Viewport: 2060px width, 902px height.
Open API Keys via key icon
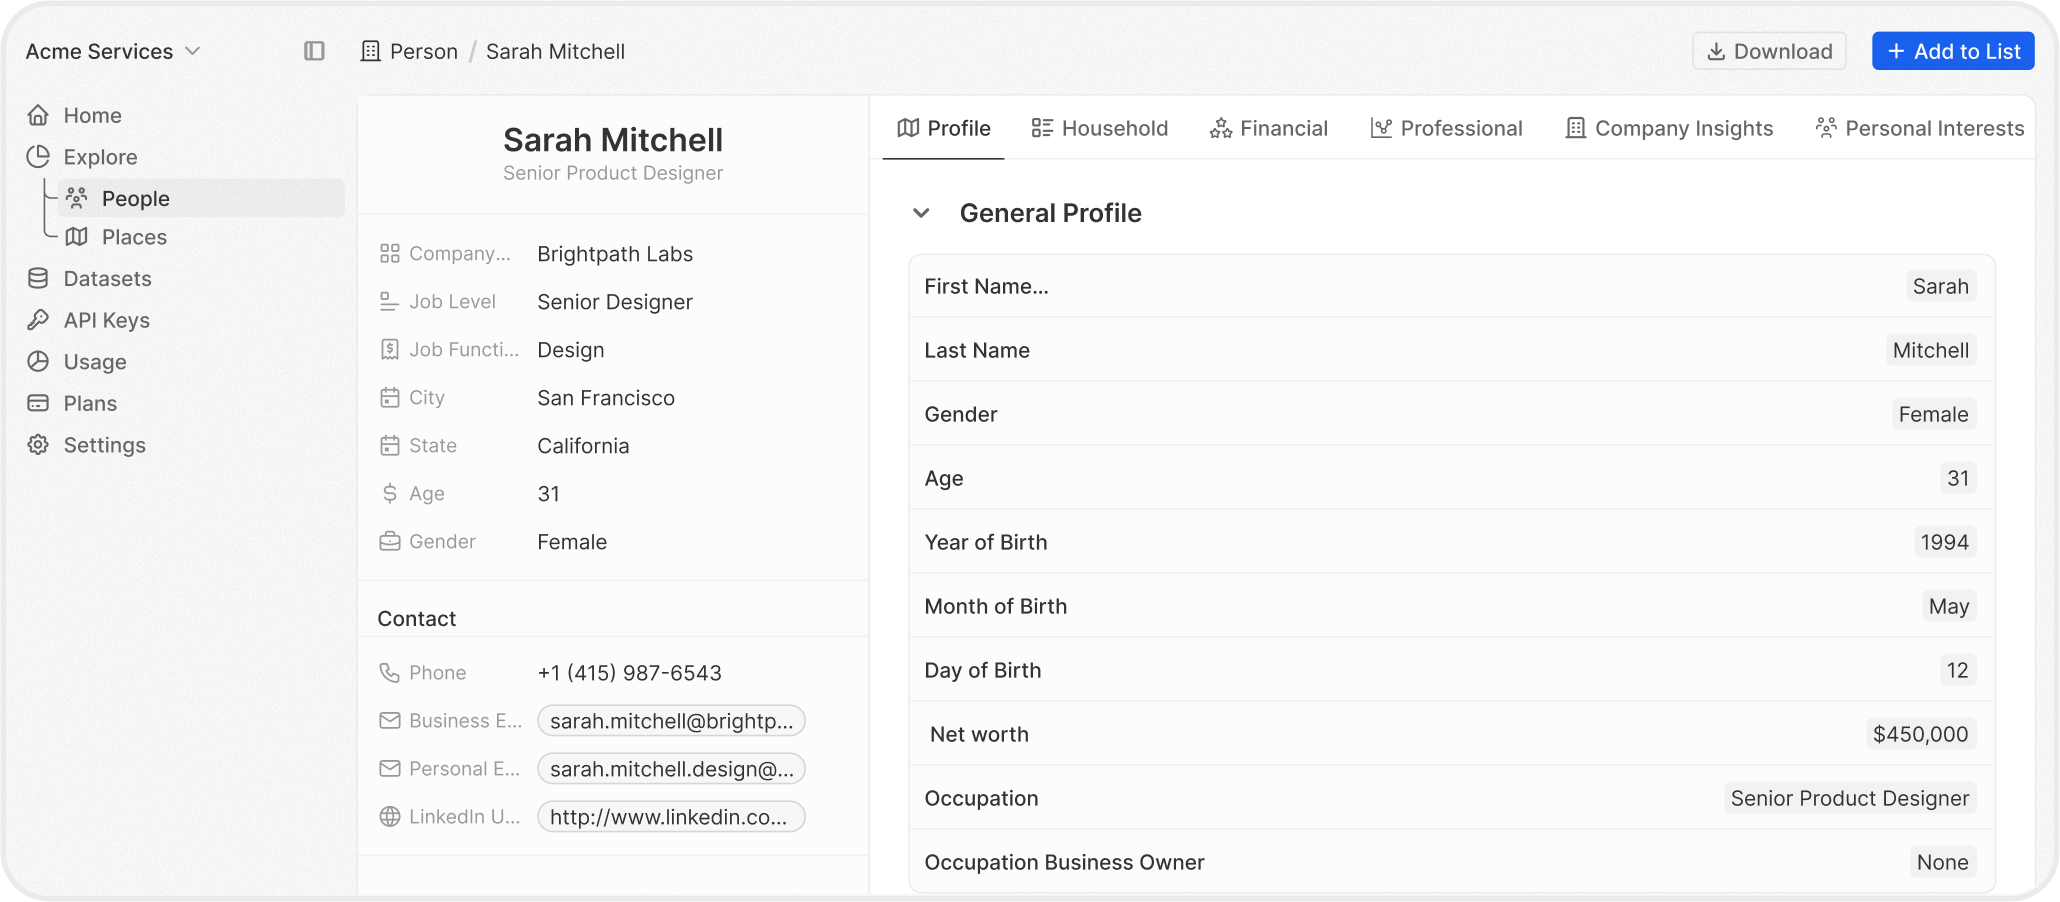pos(38,320)
